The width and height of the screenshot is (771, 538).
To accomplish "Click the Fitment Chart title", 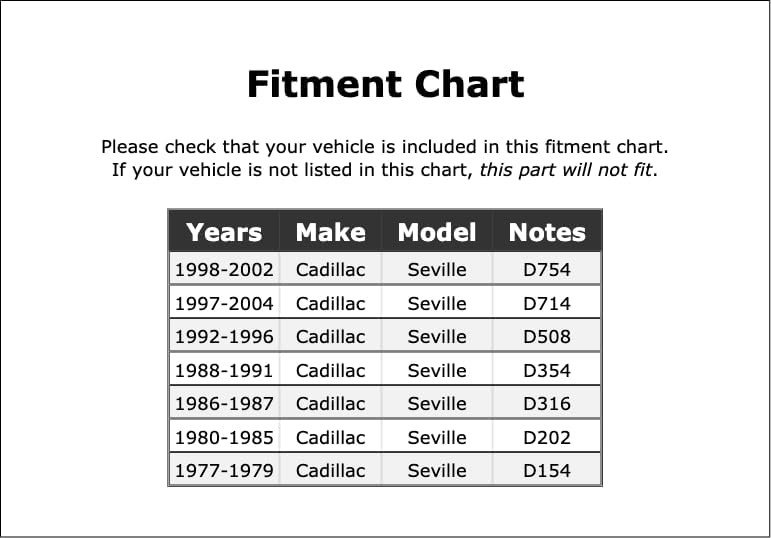I will 386,84.
